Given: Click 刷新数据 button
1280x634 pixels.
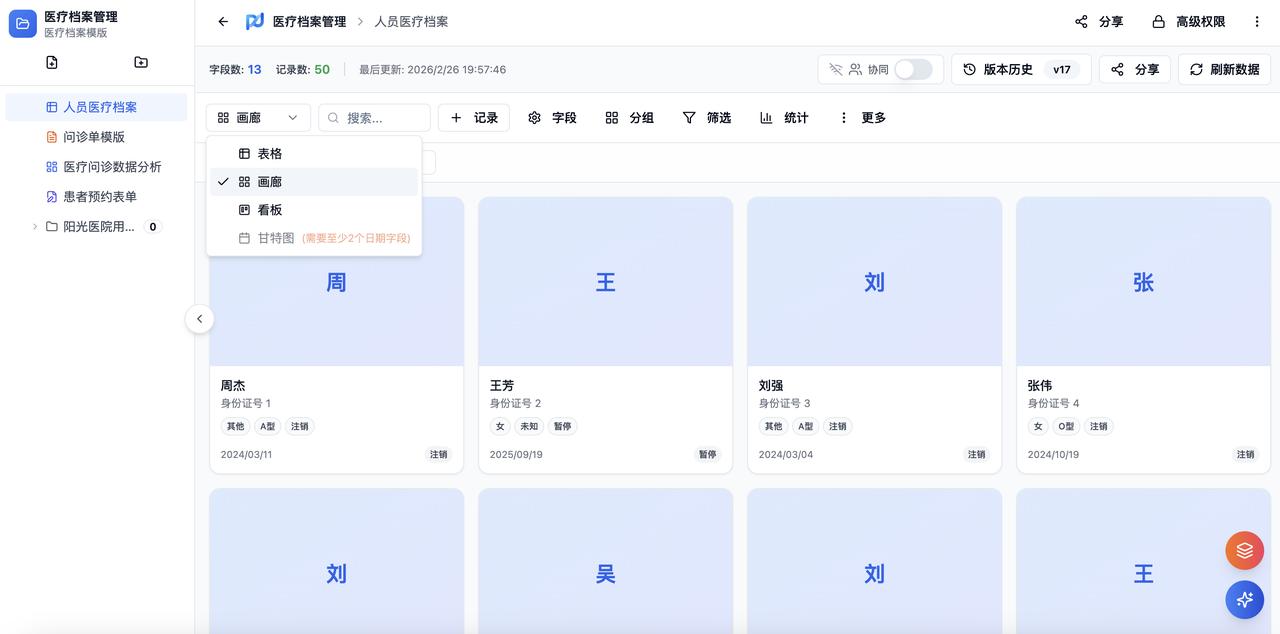Looking at the screenshot, I should point(1225,69).
